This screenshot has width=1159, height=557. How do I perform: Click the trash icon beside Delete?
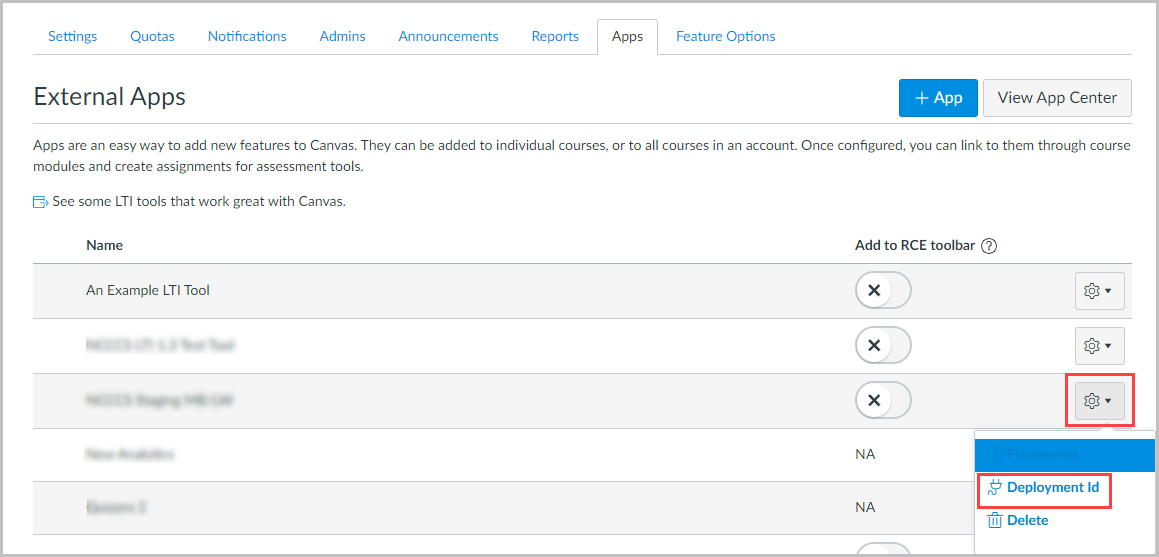pos(995,521)
